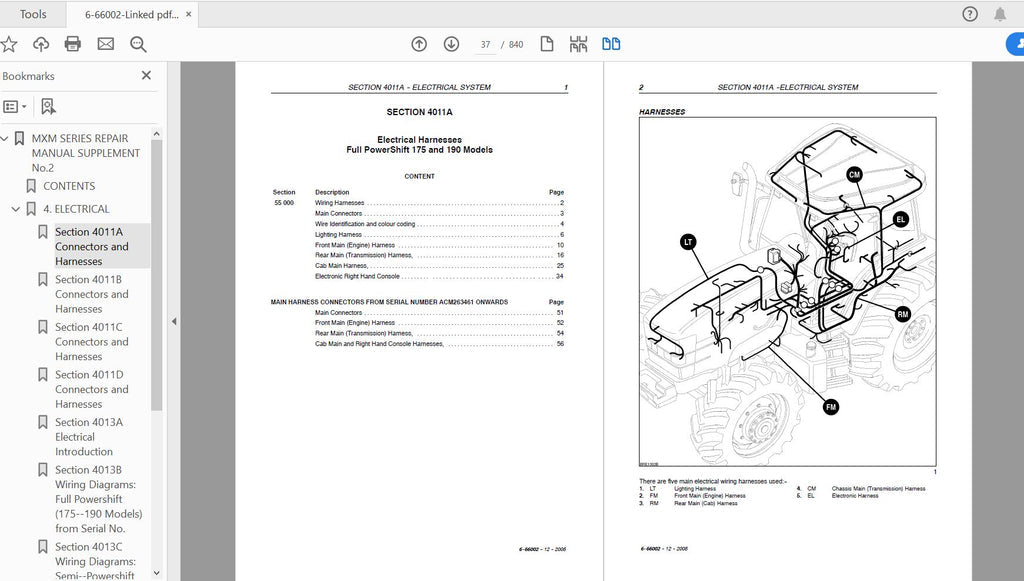Image resolution: width=1024 pixels, height=581 pixels.
Task: Print the document with the printer icon
Action: point(72,44)
